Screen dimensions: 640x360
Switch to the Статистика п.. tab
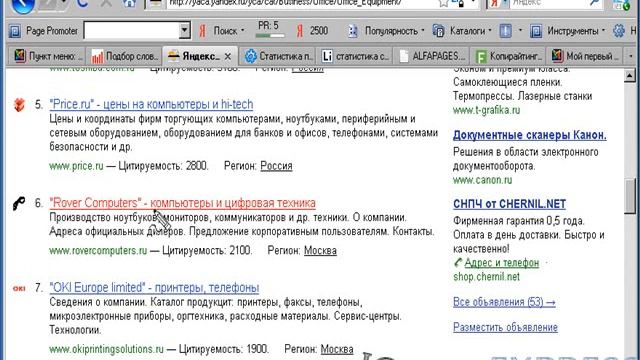[x=279, y=56]
